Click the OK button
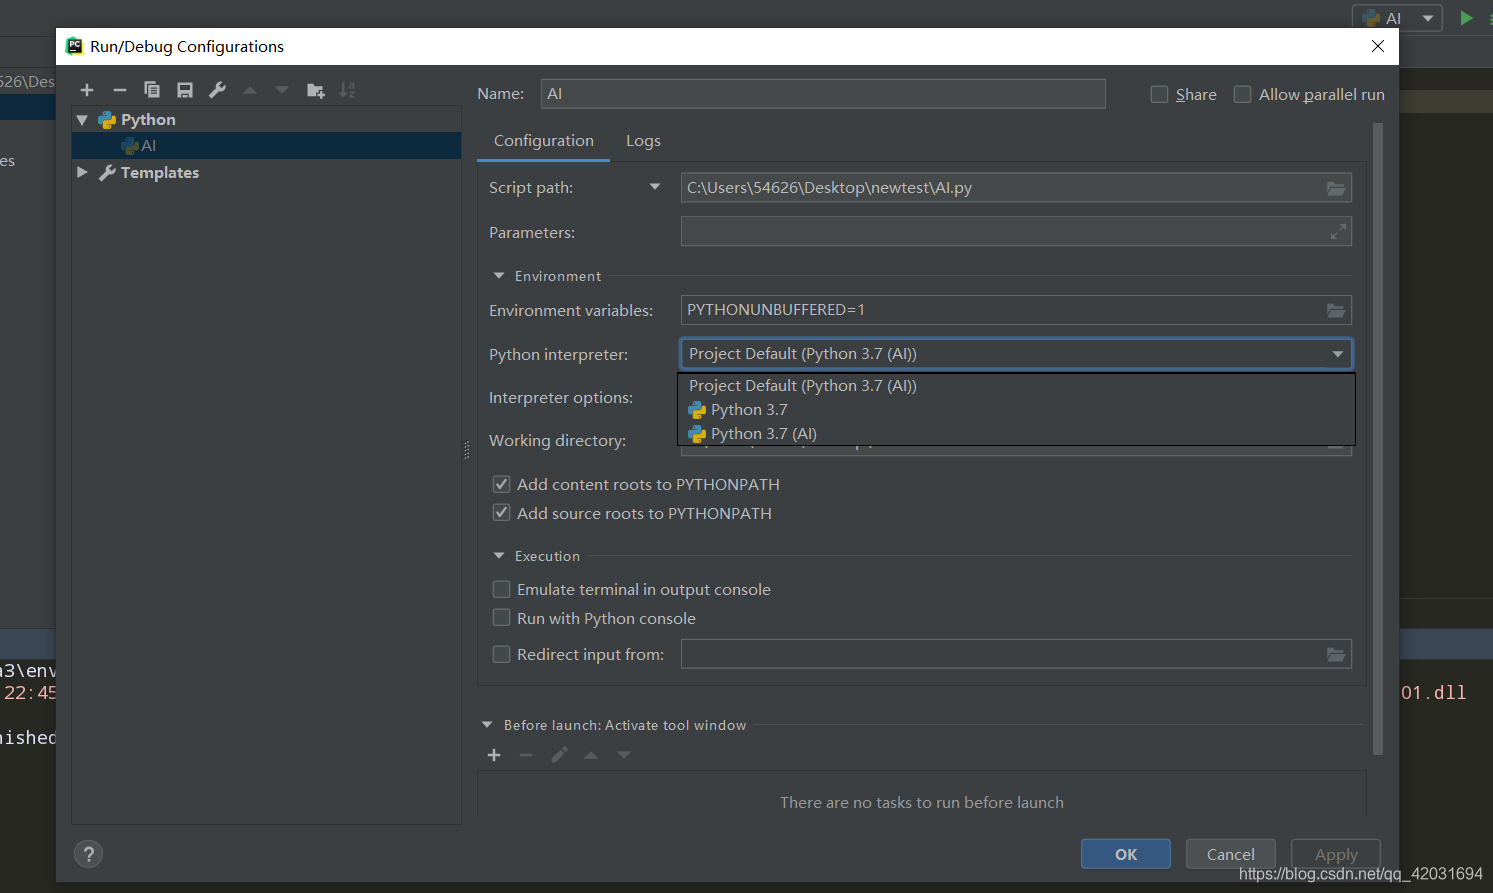1493x893 pixels. (1126, 854)
